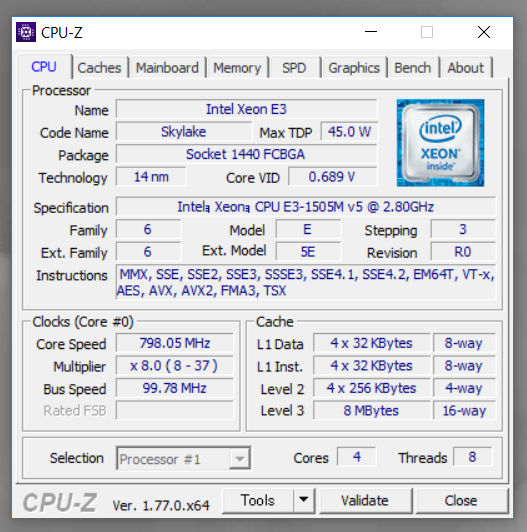This screenshot has height=532, width=527.
Task: Click the Core VID value 0.689 V
Action: [x=332, y=177]
